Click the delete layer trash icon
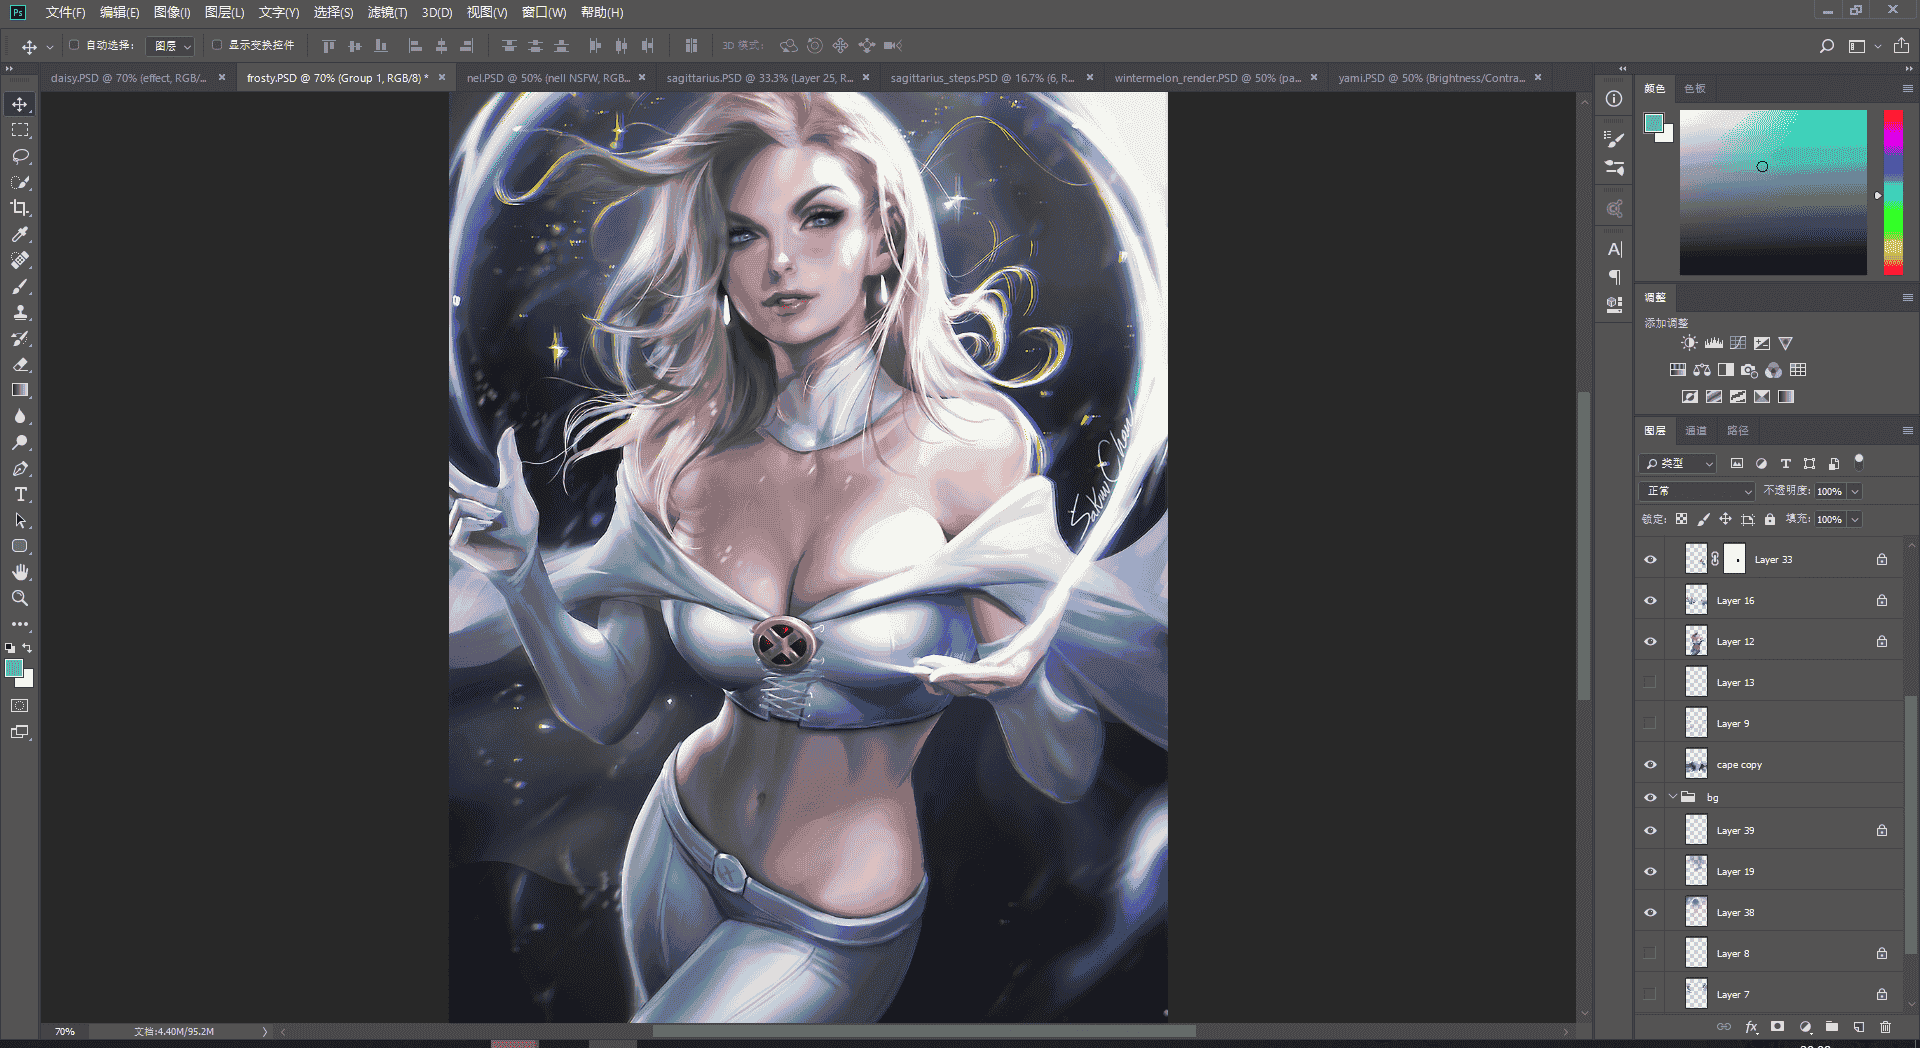 point(1885,1027)
